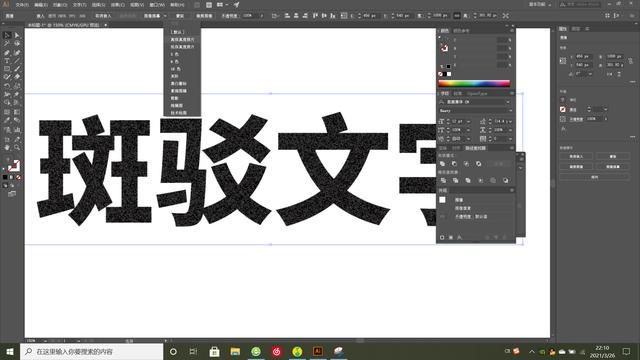Click the 排列 button in Properties panel
640x360 pixels.
(594, 177)
